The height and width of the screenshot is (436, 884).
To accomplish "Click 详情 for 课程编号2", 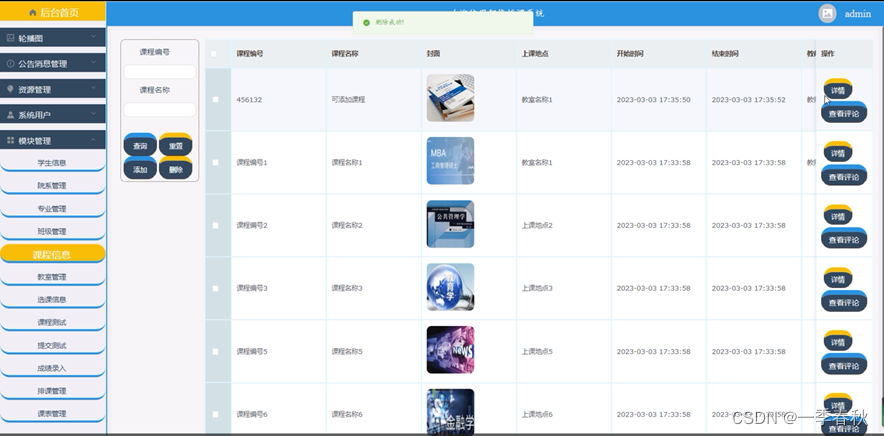I will click(x=838, y=215).
